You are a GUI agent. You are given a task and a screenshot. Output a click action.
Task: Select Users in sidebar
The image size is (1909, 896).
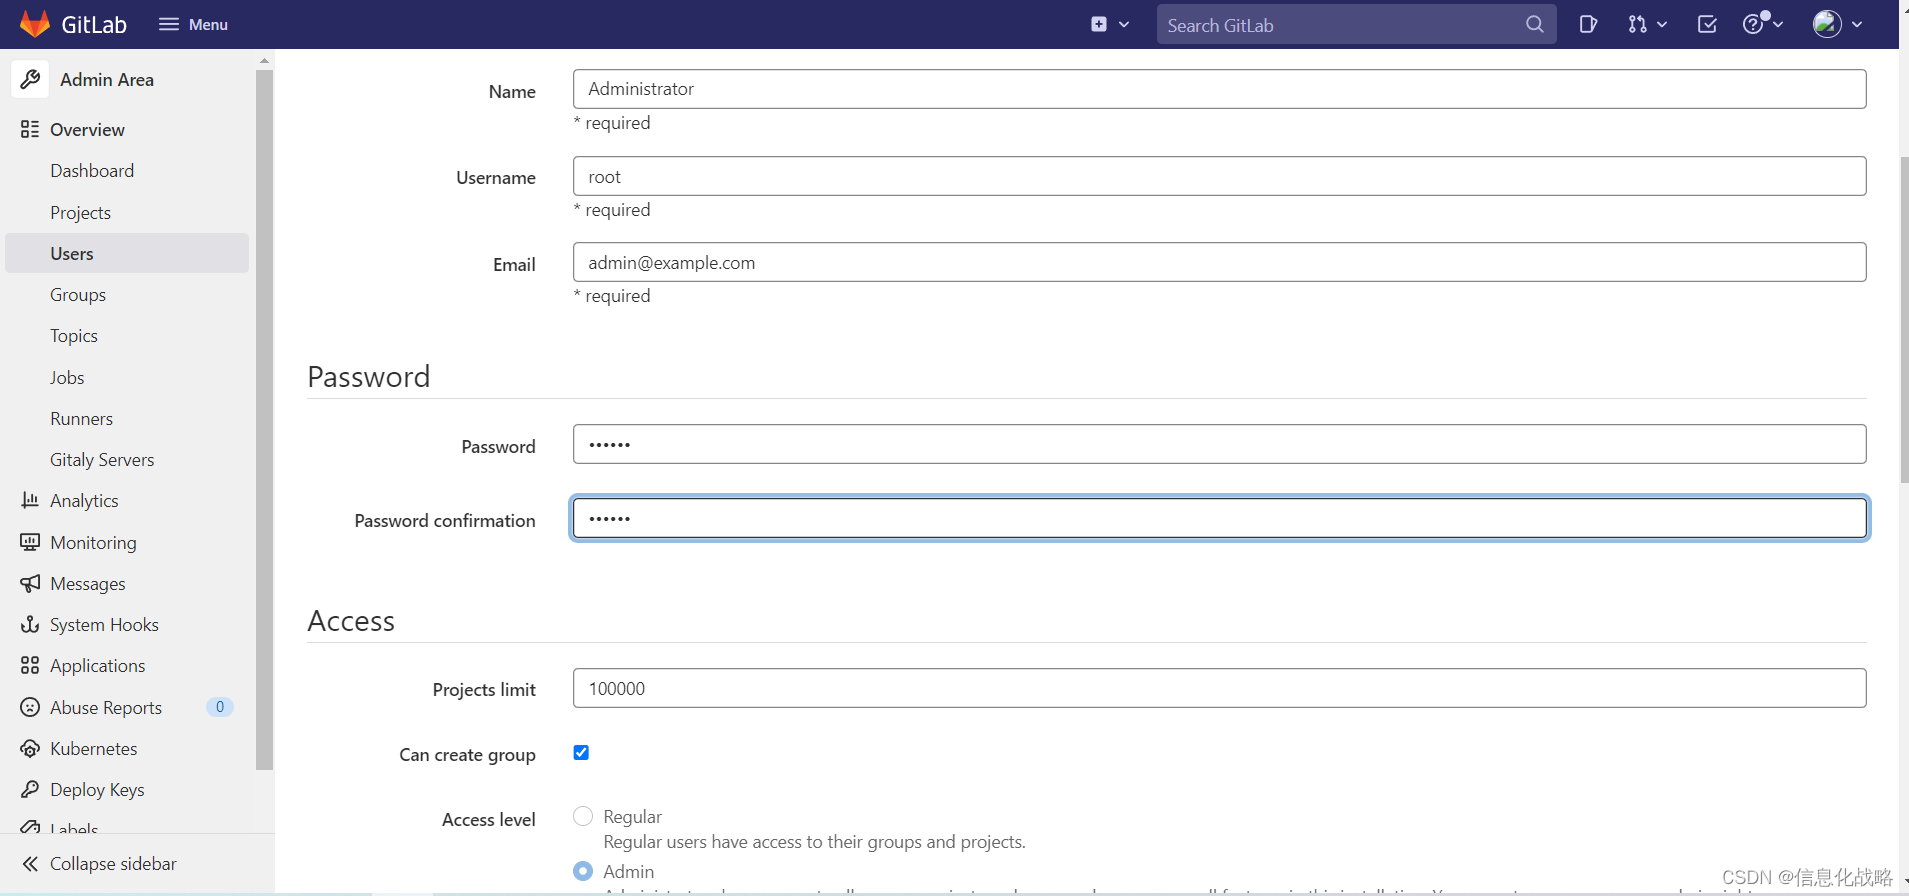[127, 253]
